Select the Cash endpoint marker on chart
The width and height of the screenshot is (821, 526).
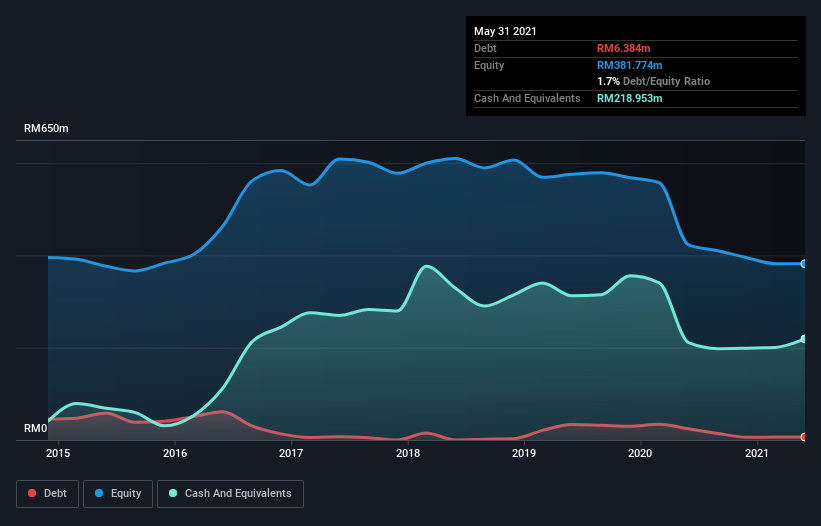pyautogui.click(x=804, y=339)
